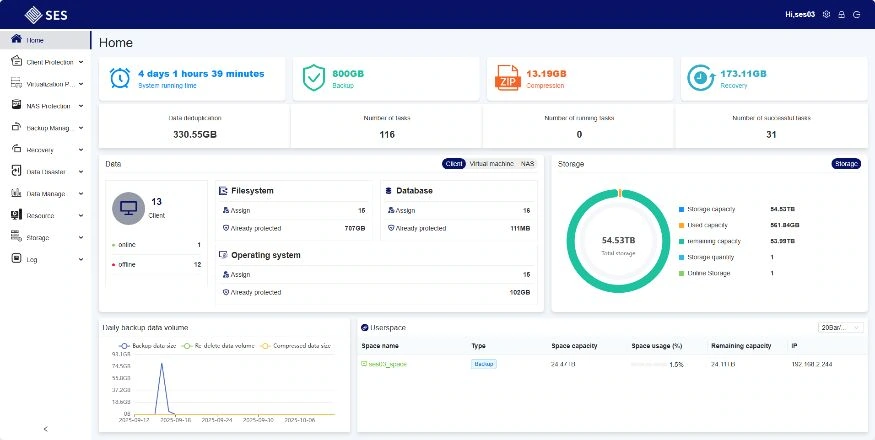Image resolution: width=875 pixels, height=440 pixels.
Task: Click the user profile icon in header
Action: (841, 15)
